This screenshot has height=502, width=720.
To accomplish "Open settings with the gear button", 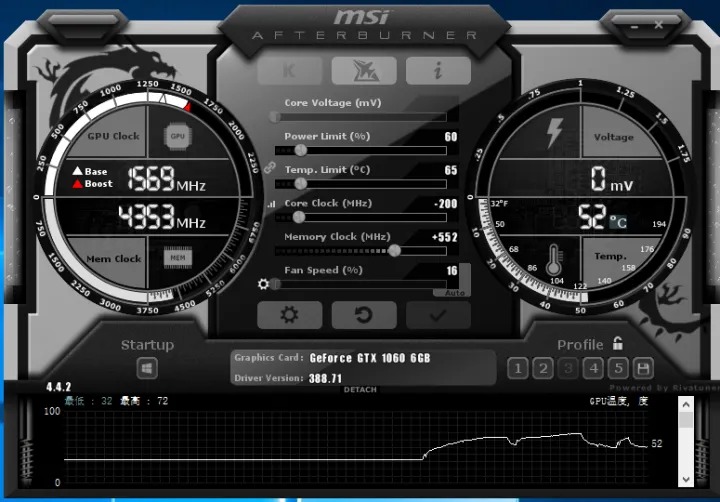I will (x=290, y=315).
